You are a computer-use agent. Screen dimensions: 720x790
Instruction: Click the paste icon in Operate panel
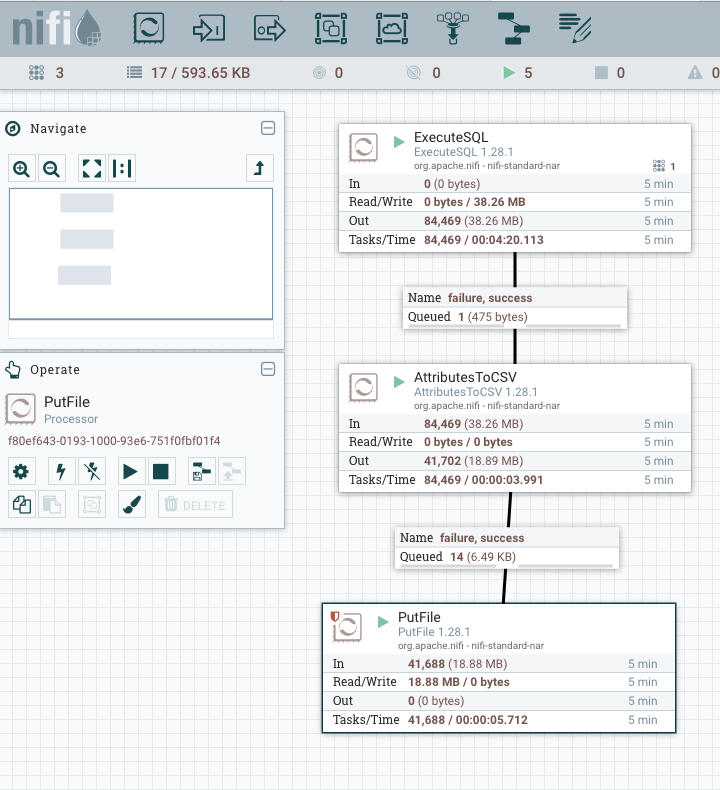51,504
